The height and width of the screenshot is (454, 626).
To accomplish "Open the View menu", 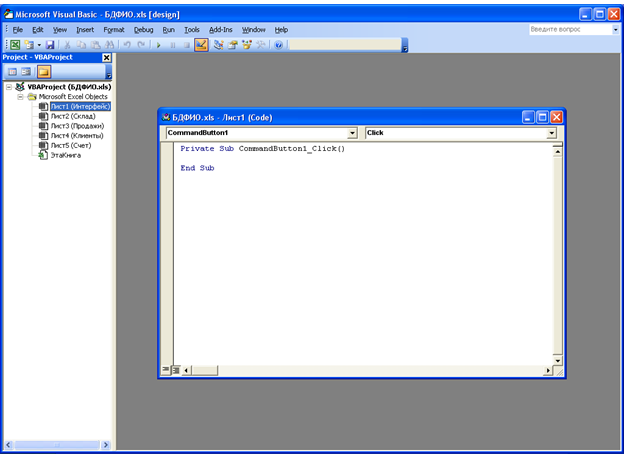I will pos(60,30).
